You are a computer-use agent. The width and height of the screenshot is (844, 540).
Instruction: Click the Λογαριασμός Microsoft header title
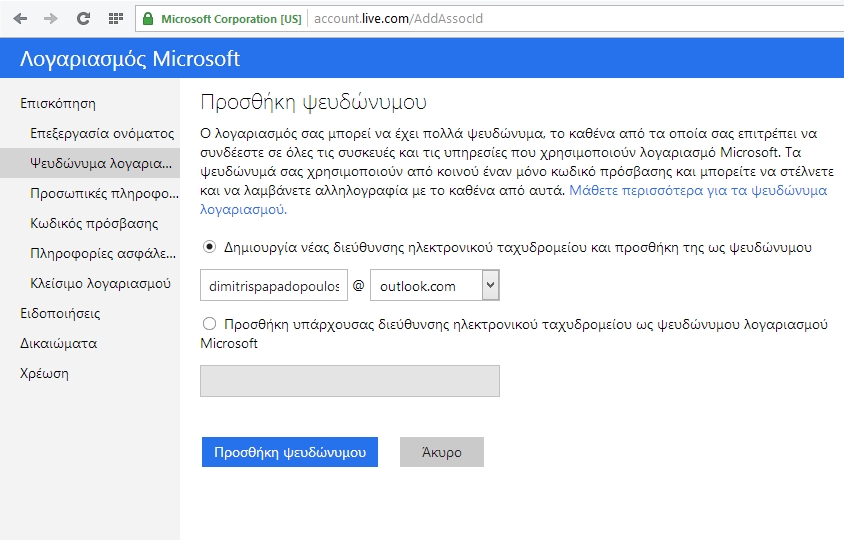[130, 58]
